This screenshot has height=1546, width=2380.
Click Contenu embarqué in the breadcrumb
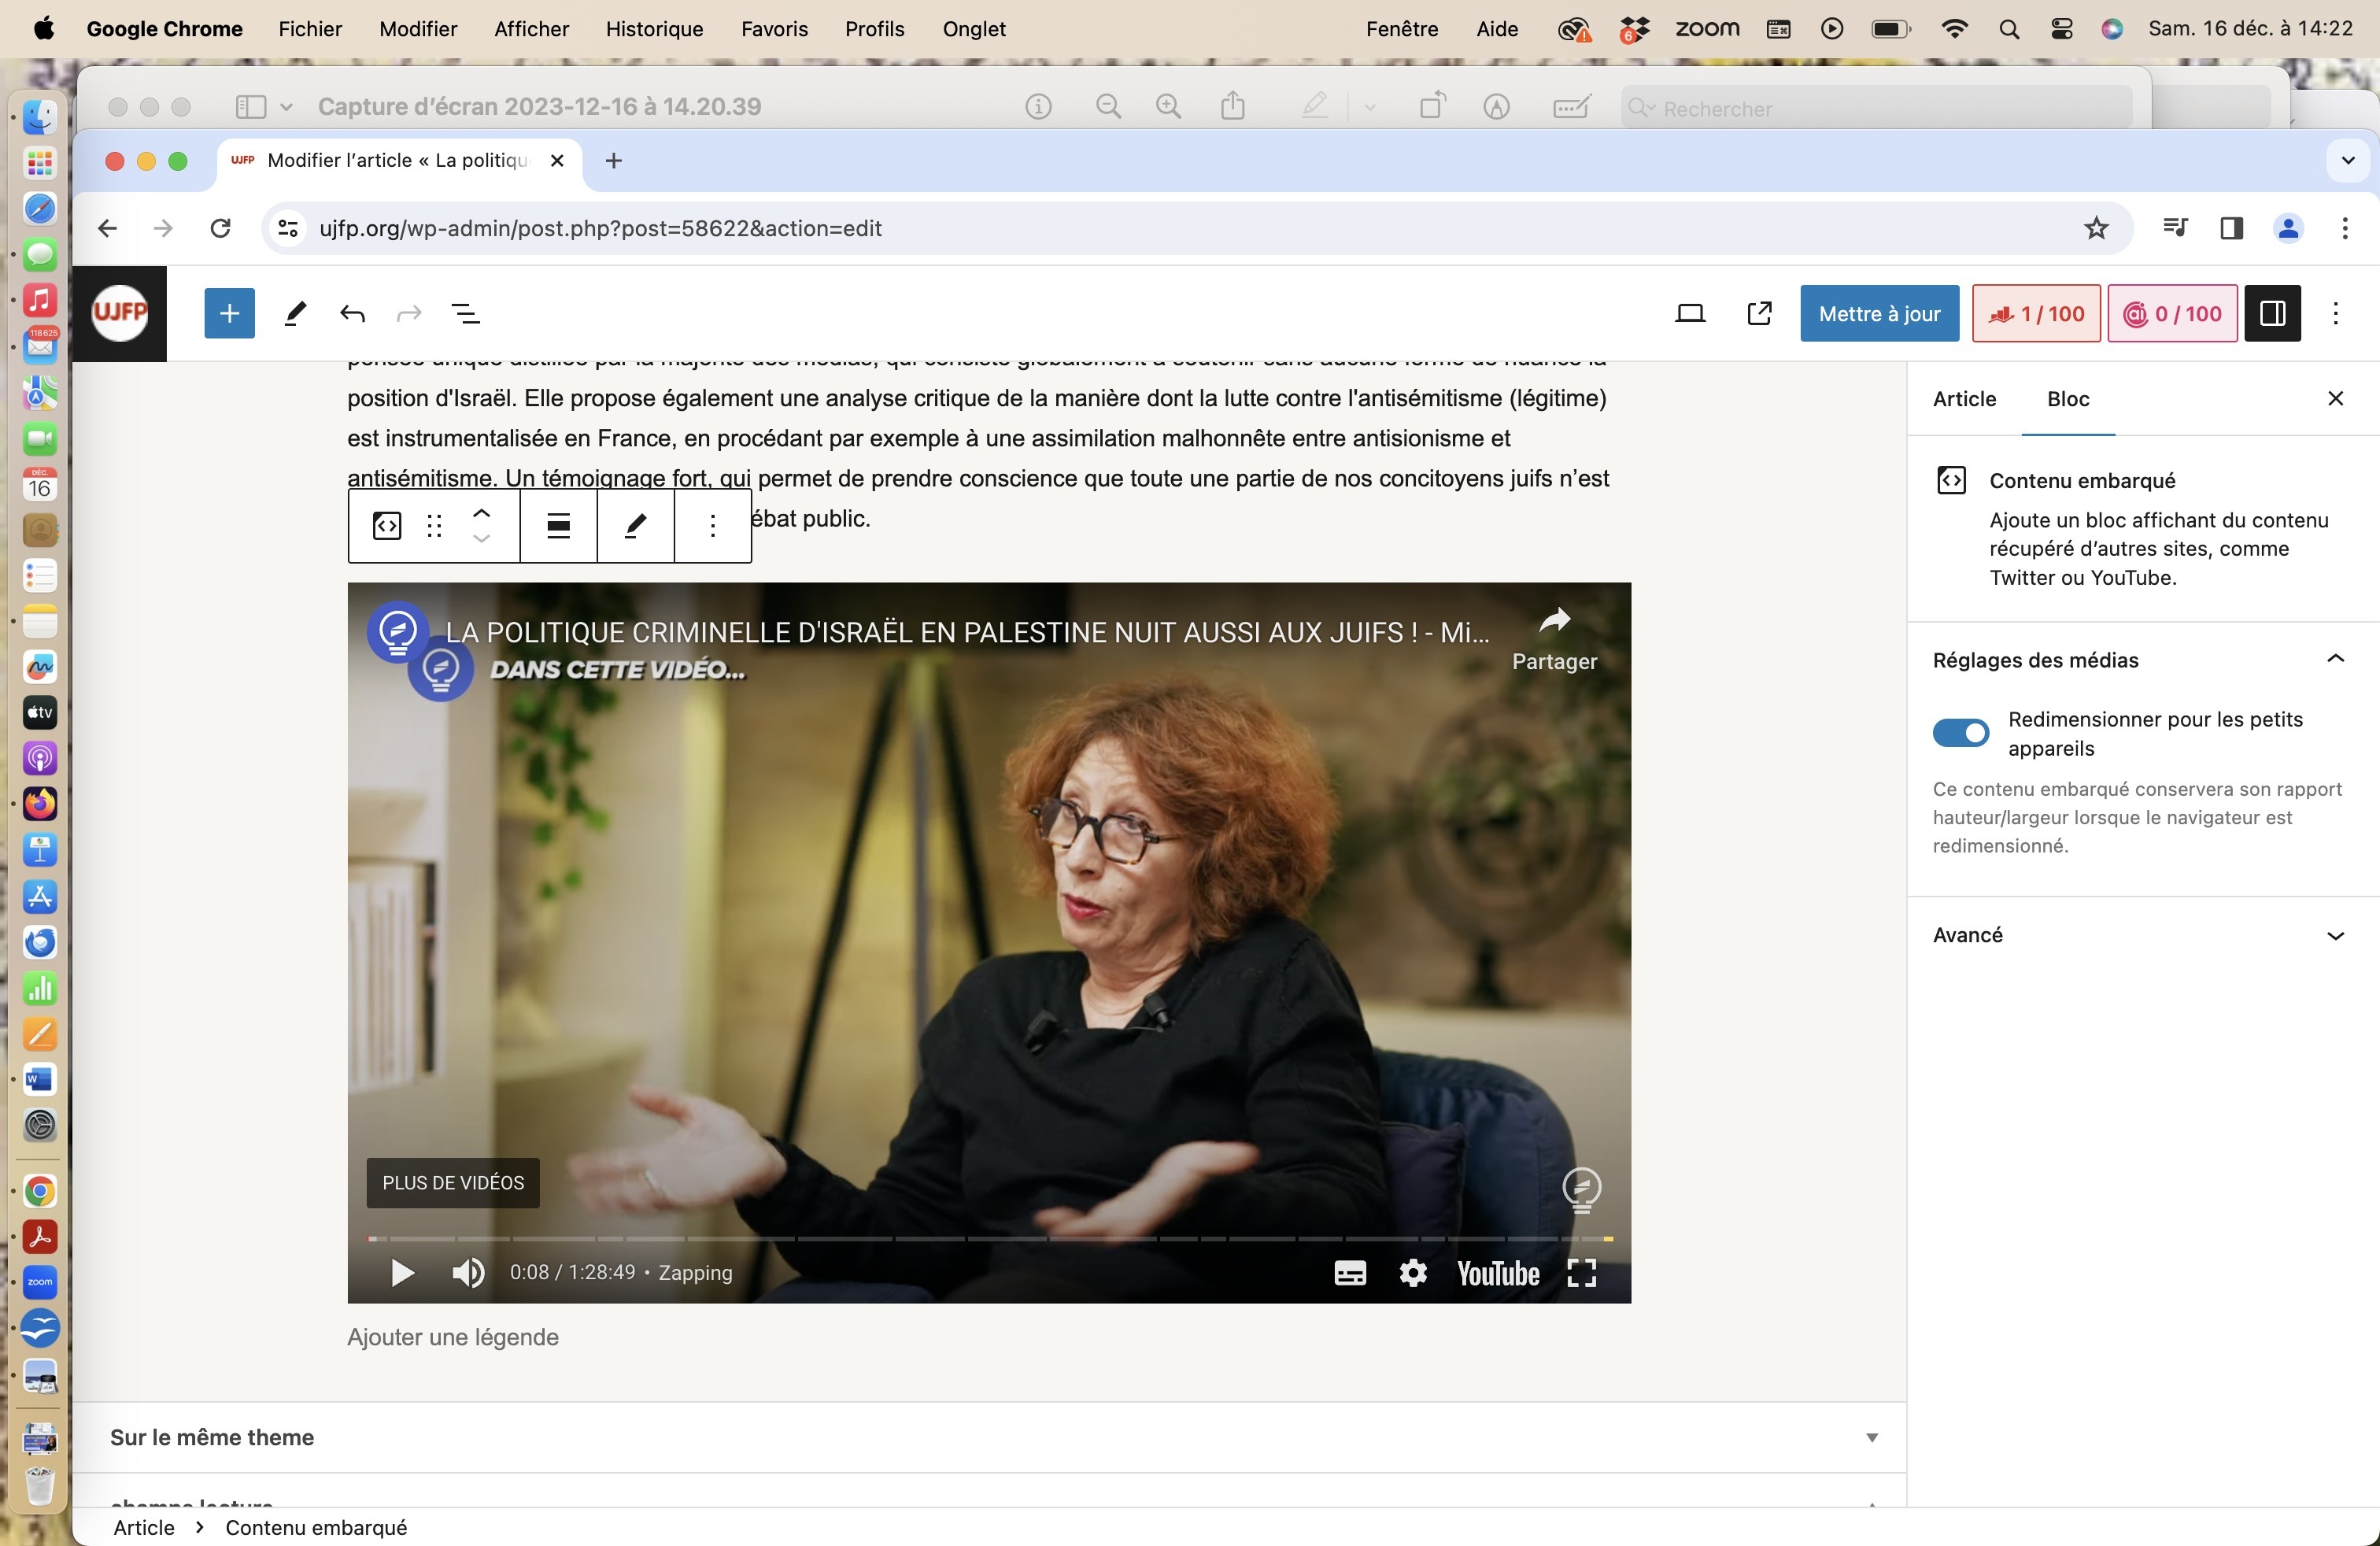pos(316,1528)
